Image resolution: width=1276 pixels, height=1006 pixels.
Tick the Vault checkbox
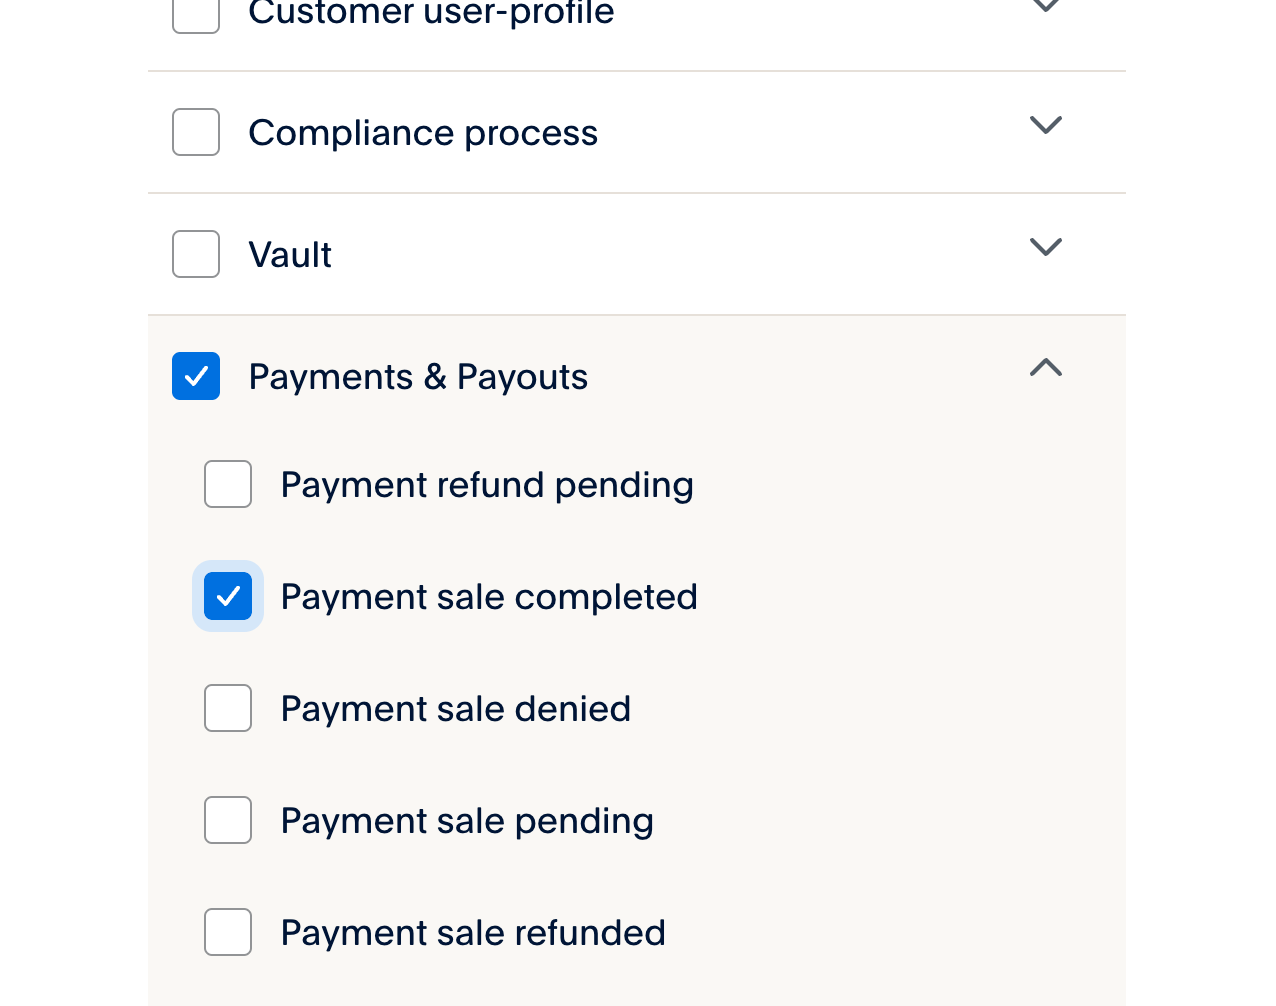pos(196,254)
